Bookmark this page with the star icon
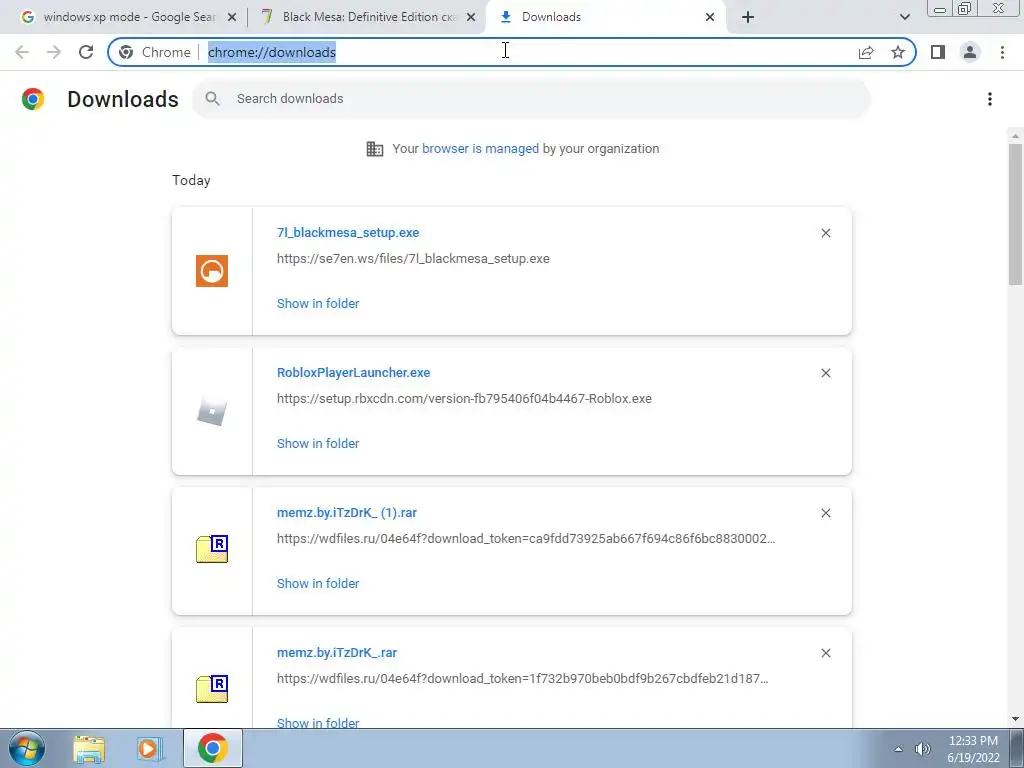 coord(898,52)
